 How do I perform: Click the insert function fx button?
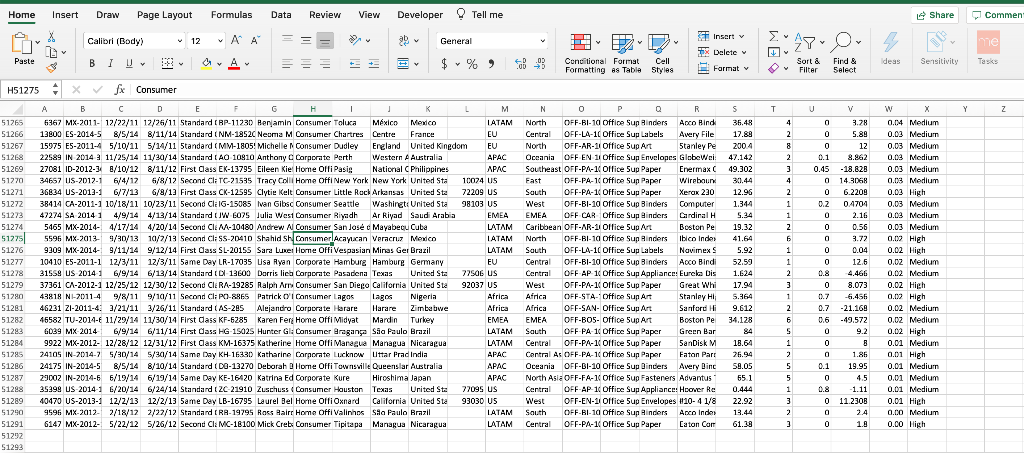[x=119, y=89]
